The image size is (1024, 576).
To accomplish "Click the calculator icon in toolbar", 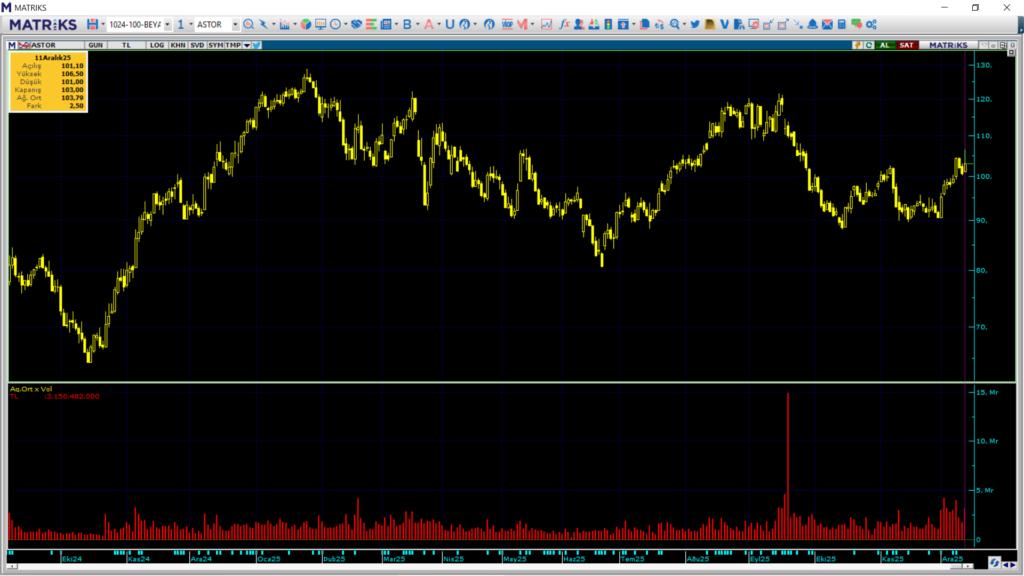I will click(842, 24).
